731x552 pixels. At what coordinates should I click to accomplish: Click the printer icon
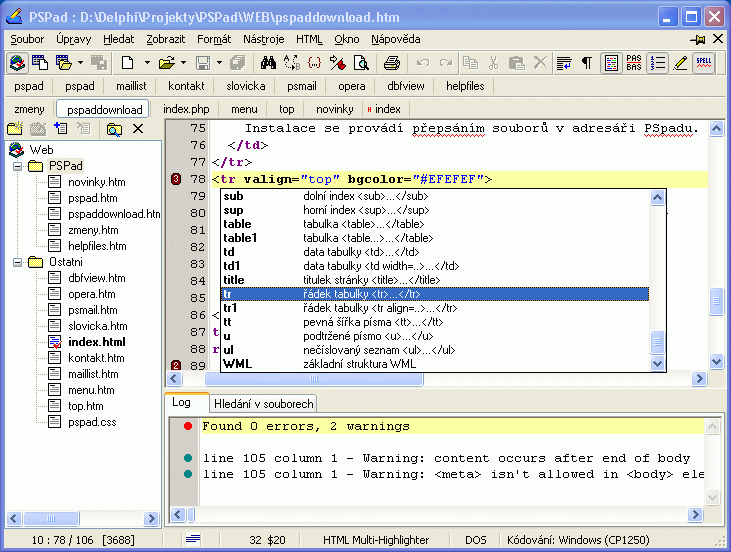pos(392,62)
